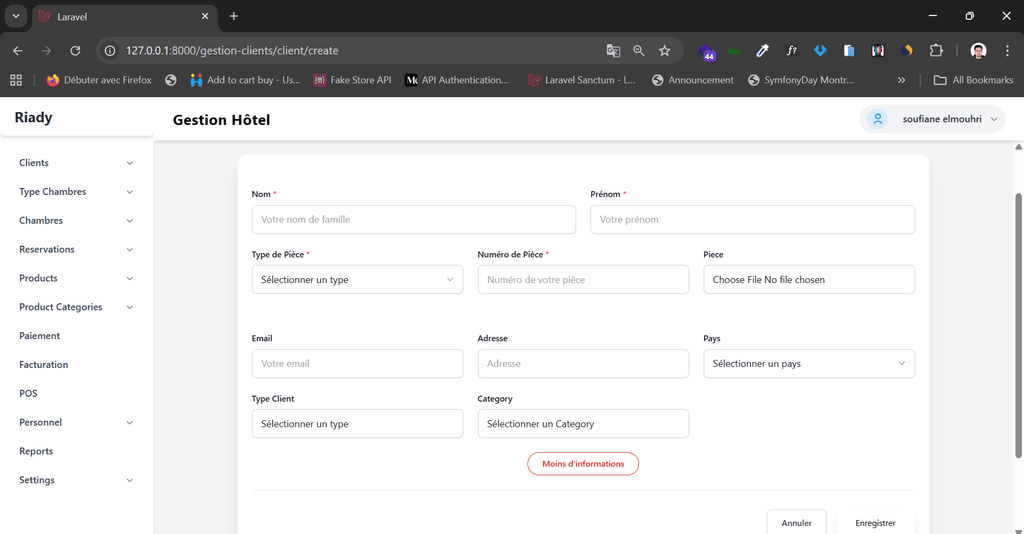Go to Paiement in the sidebar

coord(40,336)
